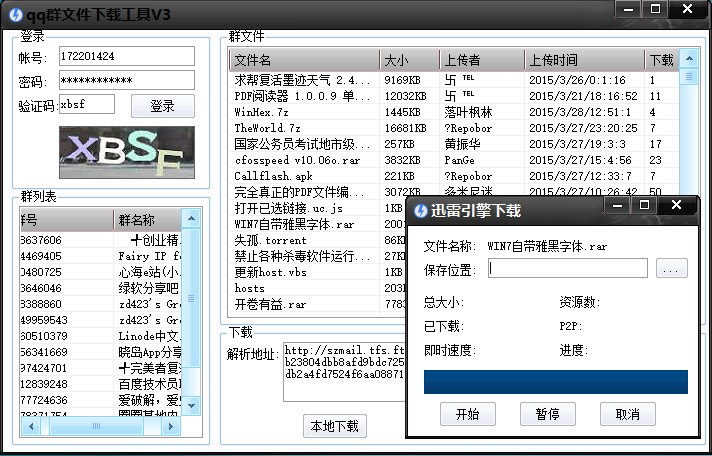Screen dimensions: 712x456
Task: Maximize the qq群文件下载工具 main window
Action: pos(655,9)
